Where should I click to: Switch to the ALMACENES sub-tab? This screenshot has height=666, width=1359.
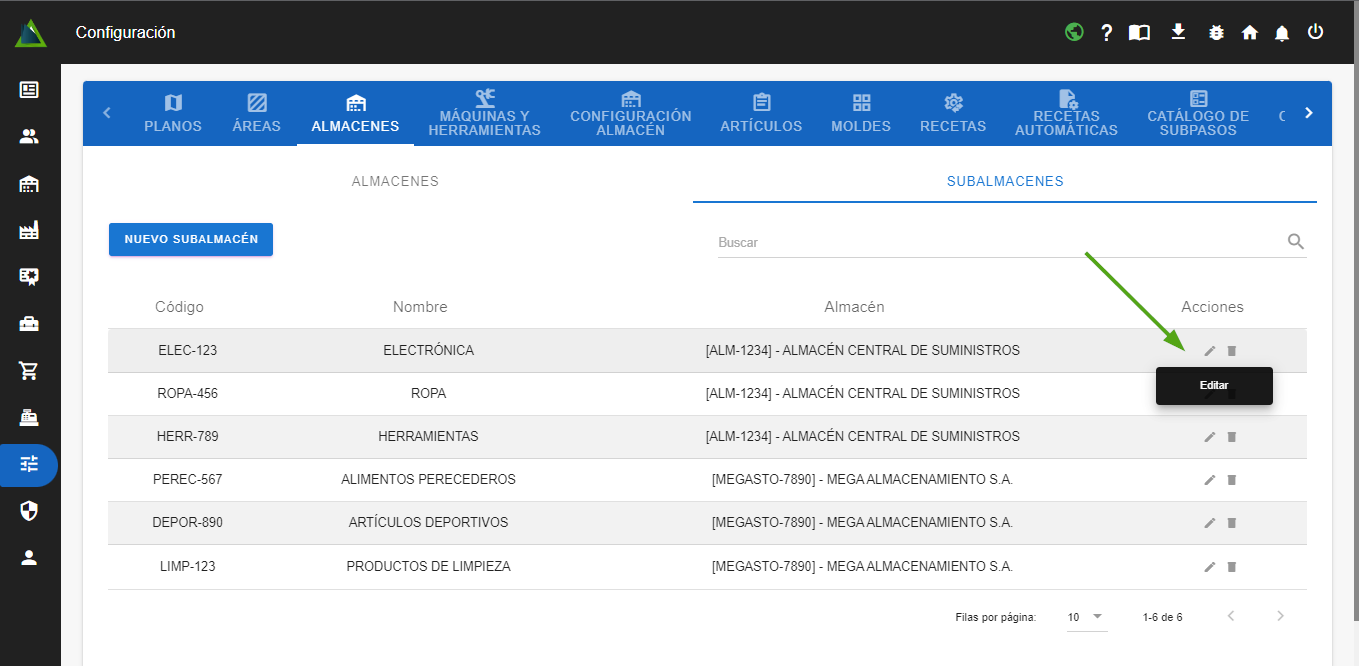point(395,182)
